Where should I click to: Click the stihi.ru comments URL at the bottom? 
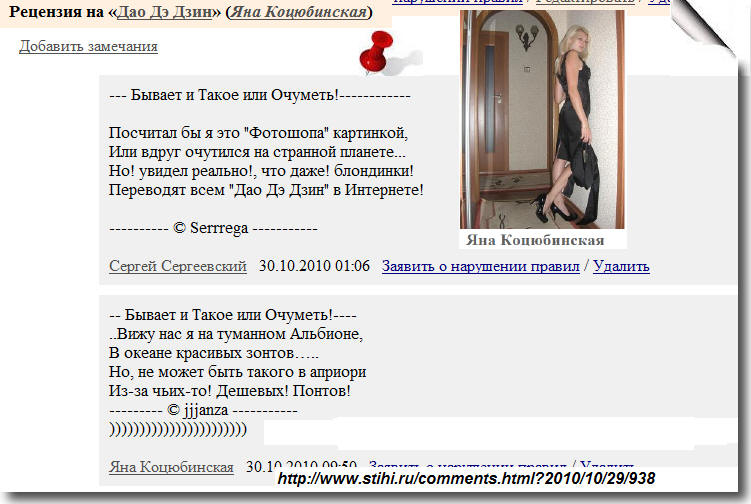point(466,478)
